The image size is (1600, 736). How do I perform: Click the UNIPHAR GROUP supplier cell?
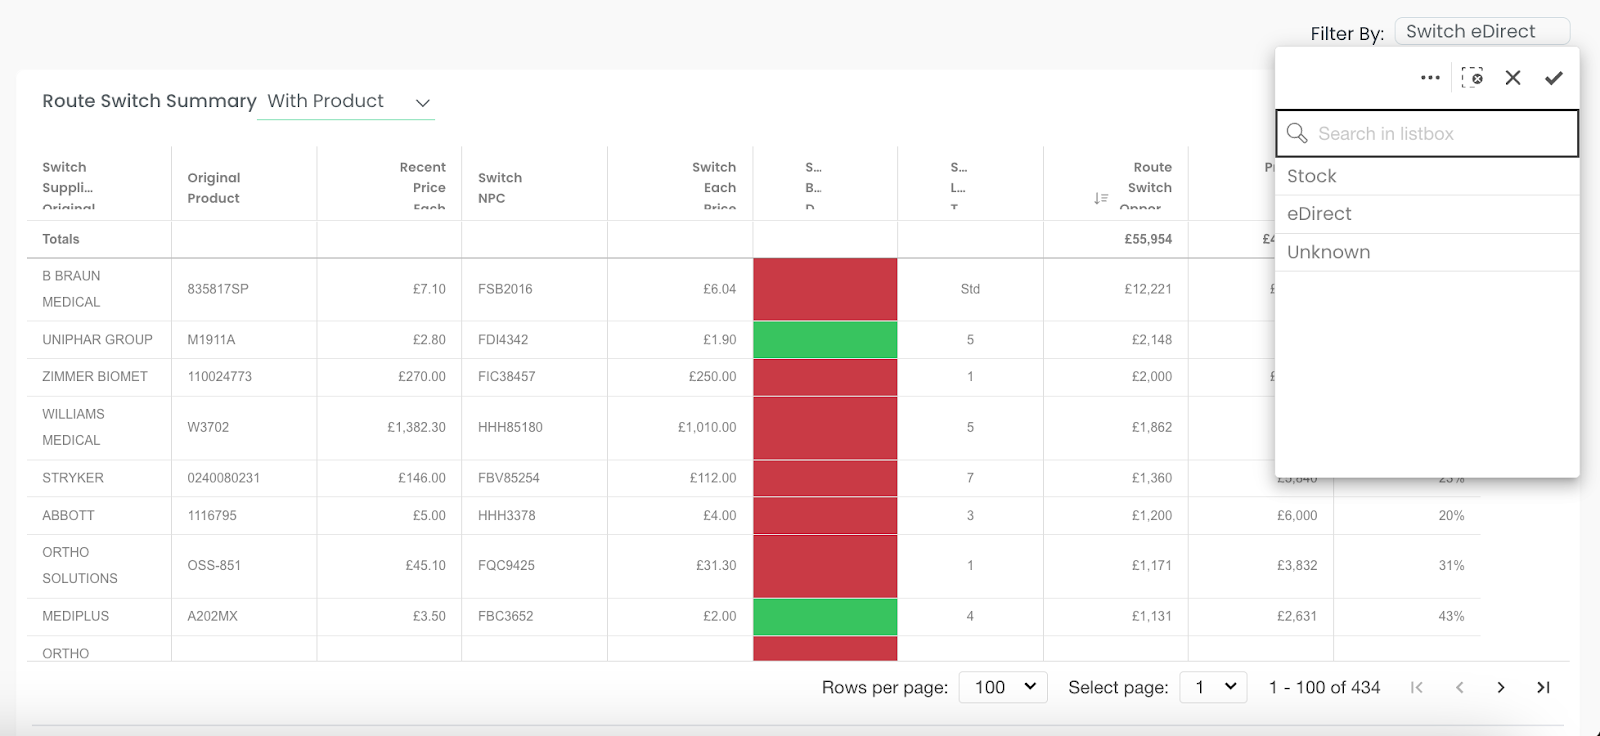pyautogui.click(x=98, y=340)
